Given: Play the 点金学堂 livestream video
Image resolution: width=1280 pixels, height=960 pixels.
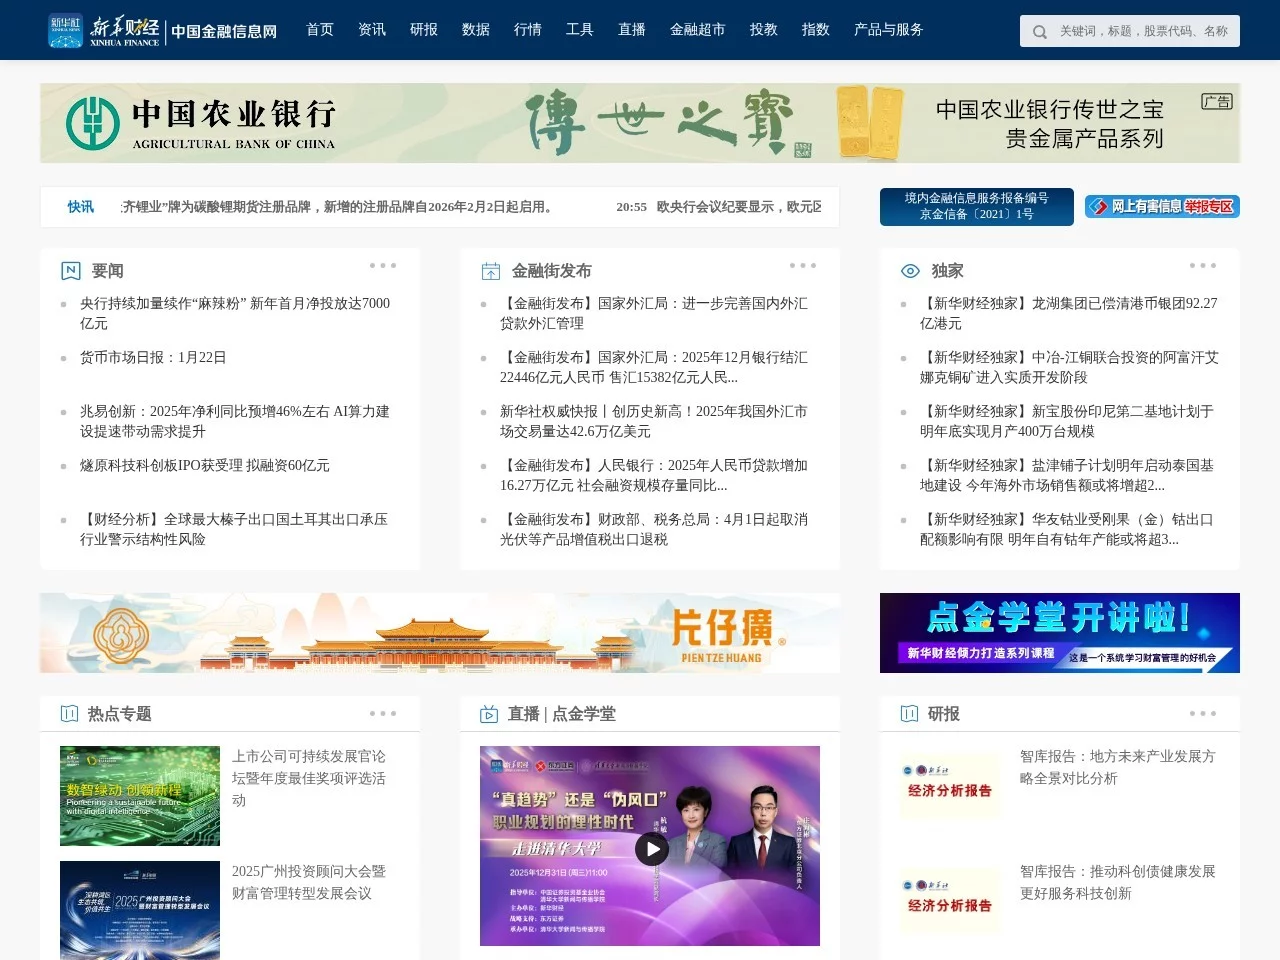Looking at the screenshot, I should [651, 849].
